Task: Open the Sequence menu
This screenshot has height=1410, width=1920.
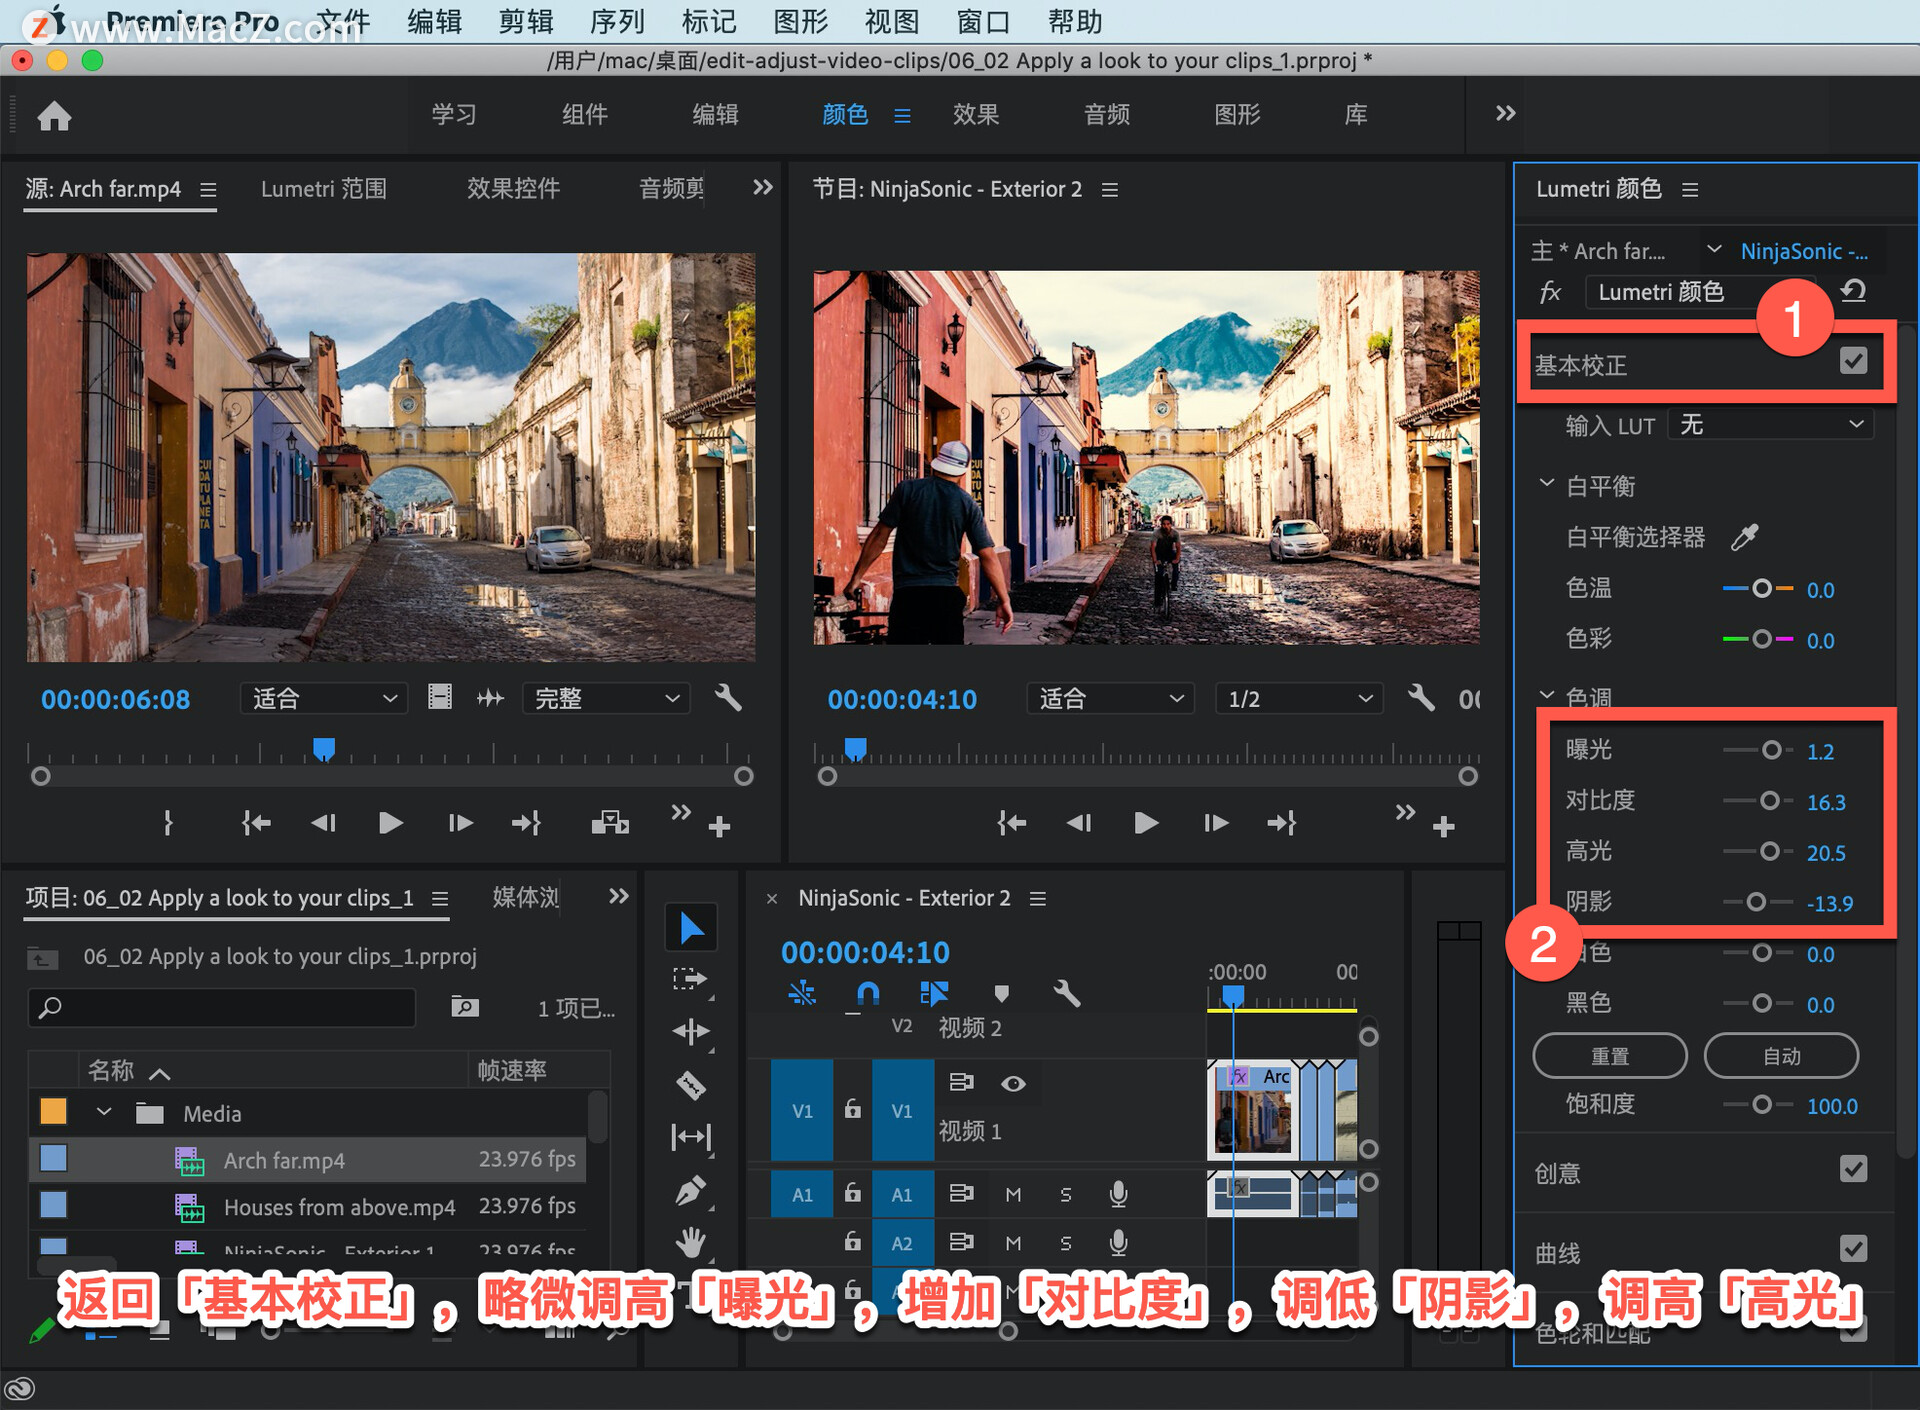Action: [617, 21]
